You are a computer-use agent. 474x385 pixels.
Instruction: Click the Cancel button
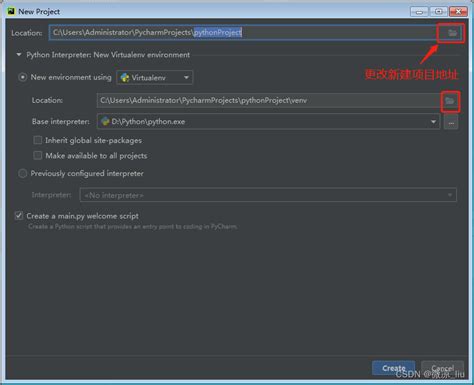442,368
